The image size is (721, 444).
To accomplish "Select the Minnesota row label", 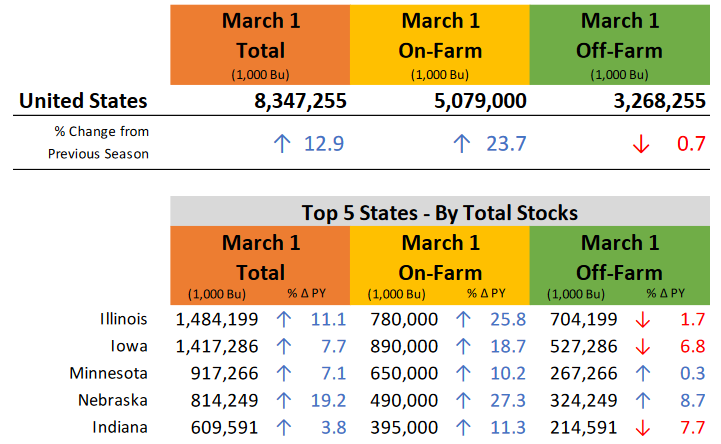I will click(x=109, y=373).
